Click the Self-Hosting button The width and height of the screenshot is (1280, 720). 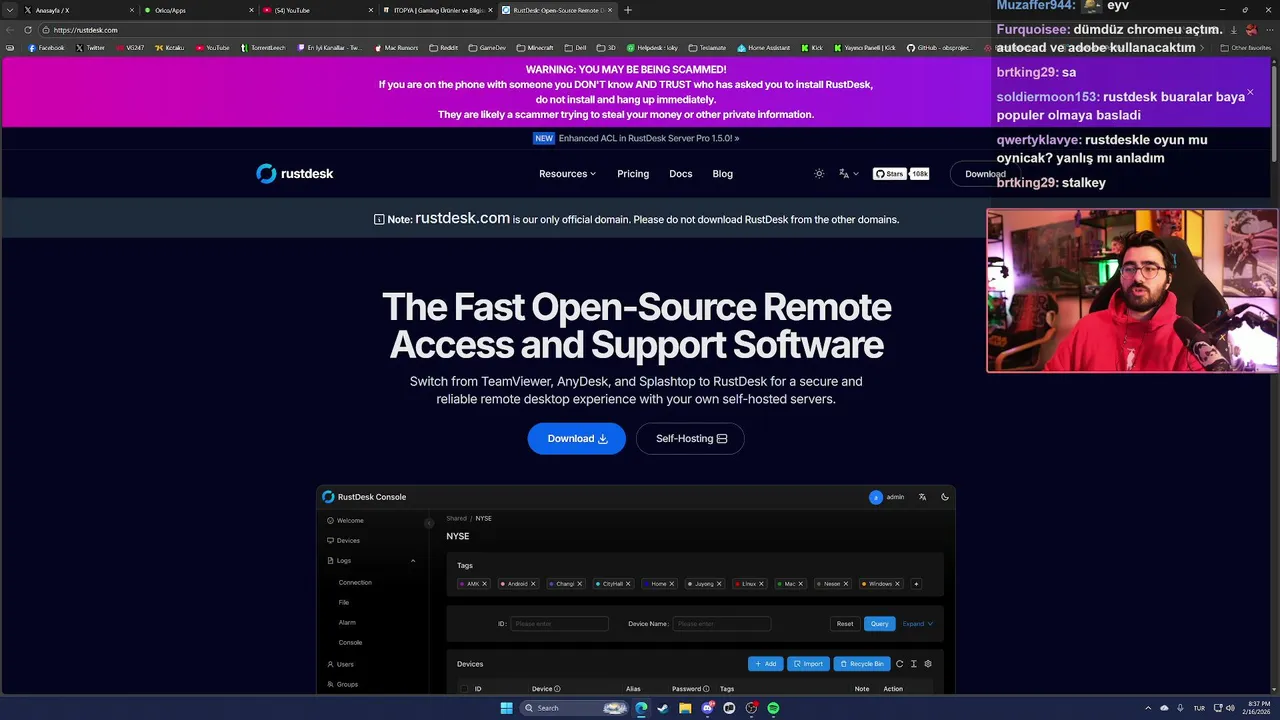point(690,439)
